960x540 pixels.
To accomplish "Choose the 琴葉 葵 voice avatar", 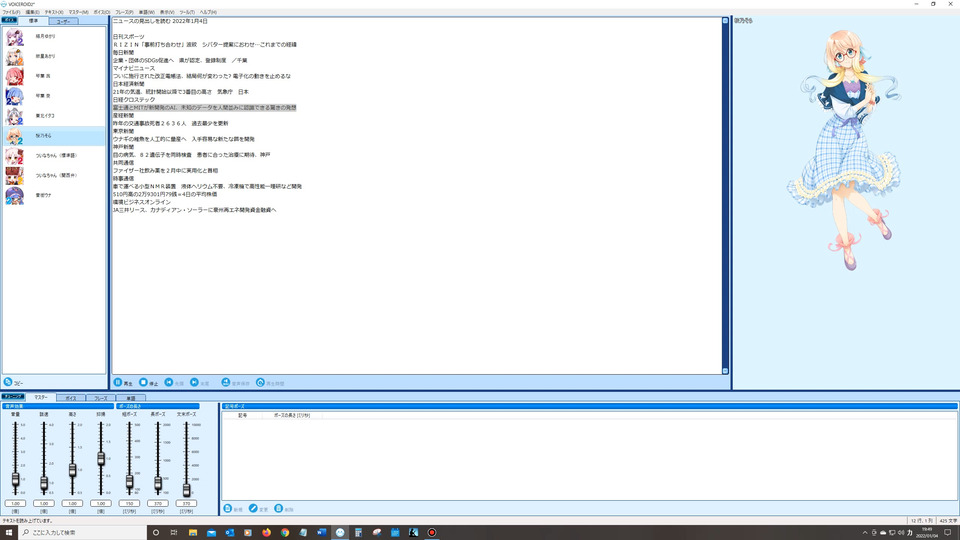I will (x=14, y=96).
